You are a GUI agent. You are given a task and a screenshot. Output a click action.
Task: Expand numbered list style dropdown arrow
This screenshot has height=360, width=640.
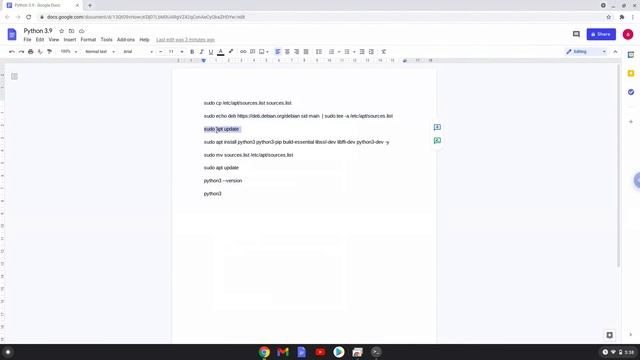point(339,52)
